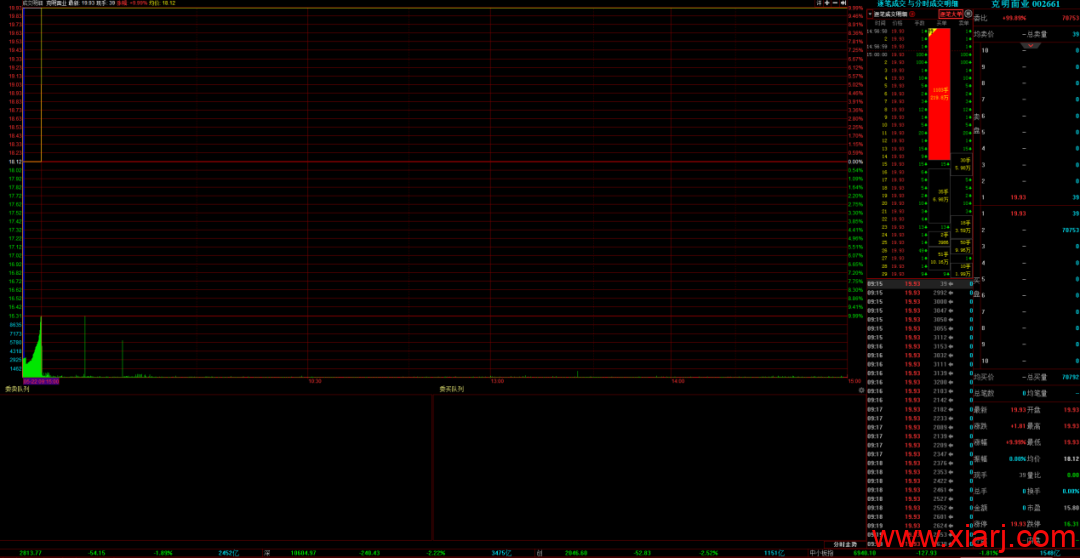Click the large red 1103手 block
This screenshot has height=558, width=1080.
[939, 94]
